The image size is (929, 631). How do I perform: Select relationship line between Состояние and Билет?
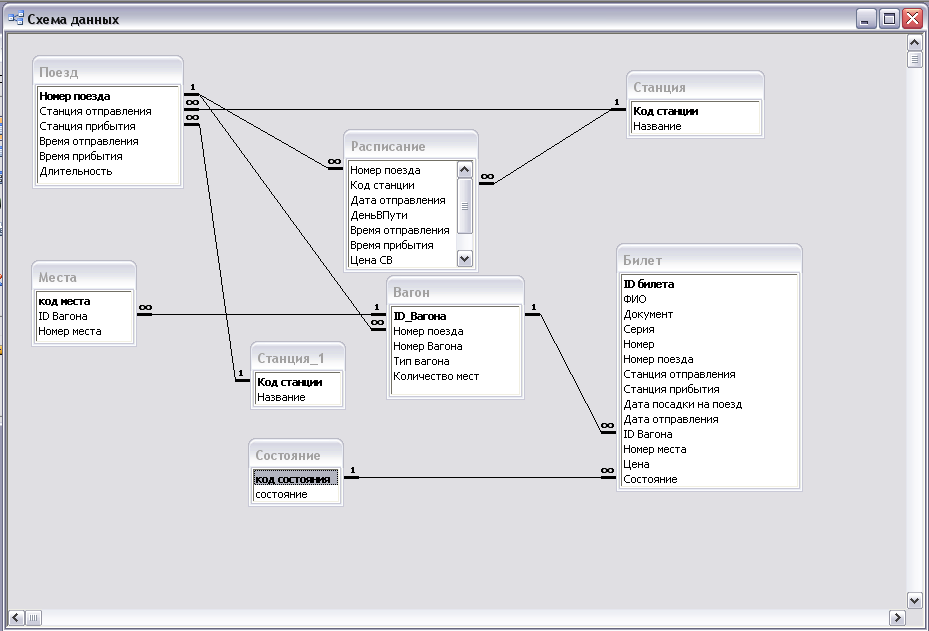[x=480, y=478]
